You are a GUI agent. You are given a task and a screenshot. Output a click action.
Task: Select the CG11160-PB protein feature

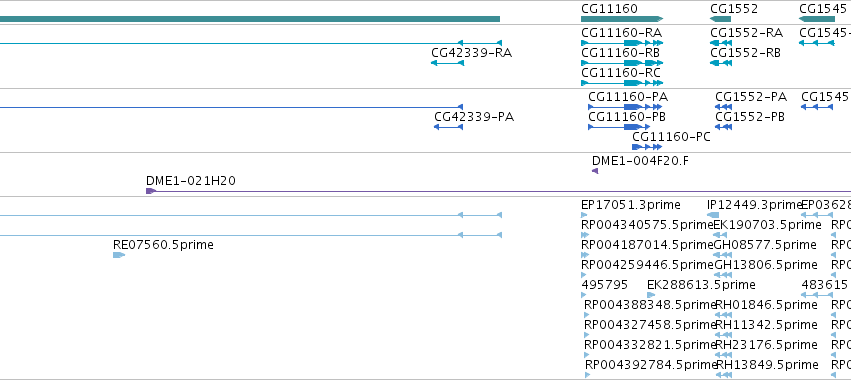click(619, 127)
